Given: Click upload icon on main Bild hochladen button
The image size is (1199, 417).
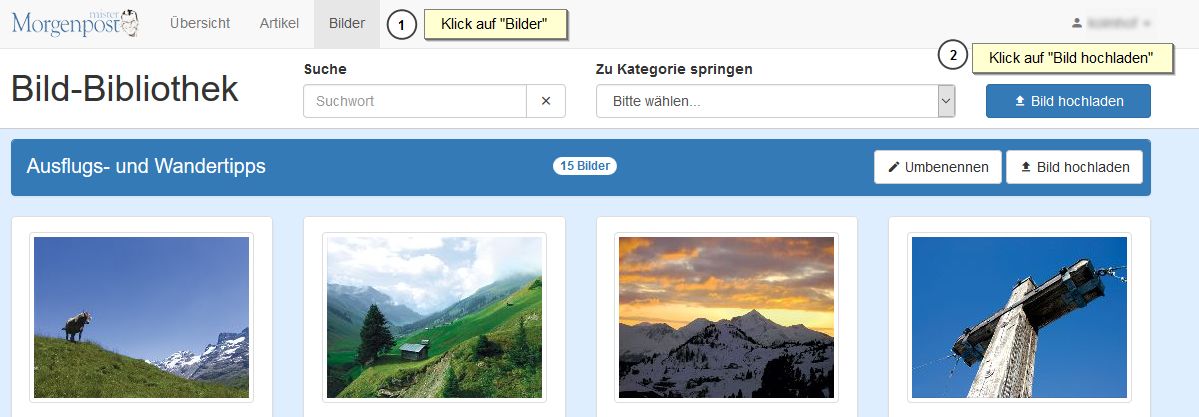Looking at the screenshot, I should (x=1020, y=101).
